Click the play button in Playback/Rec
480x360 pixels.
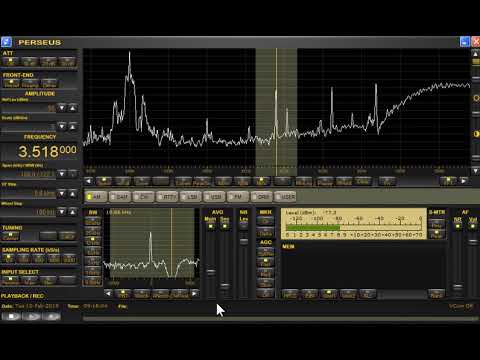pyautogui.click(x=32, y=316)
